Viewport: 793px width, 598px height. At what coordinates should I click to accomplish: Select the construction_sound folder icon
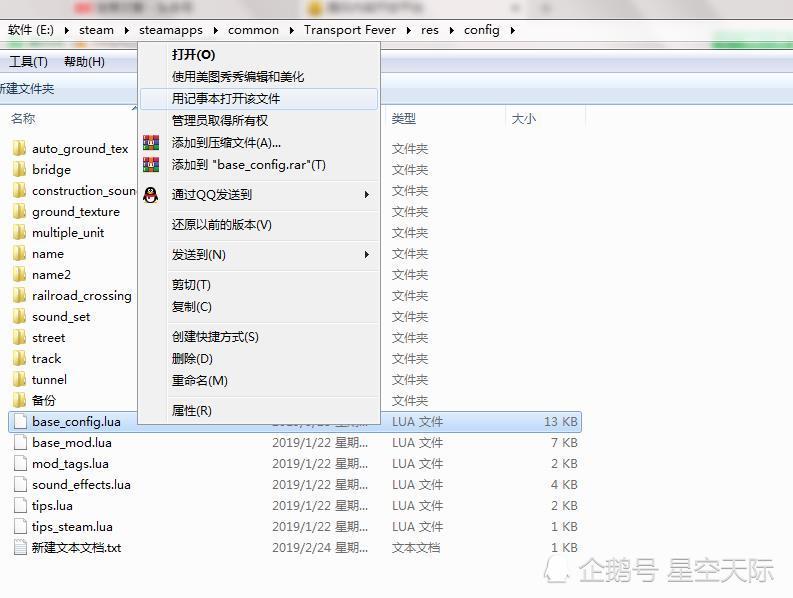click(x=20, y=190)
